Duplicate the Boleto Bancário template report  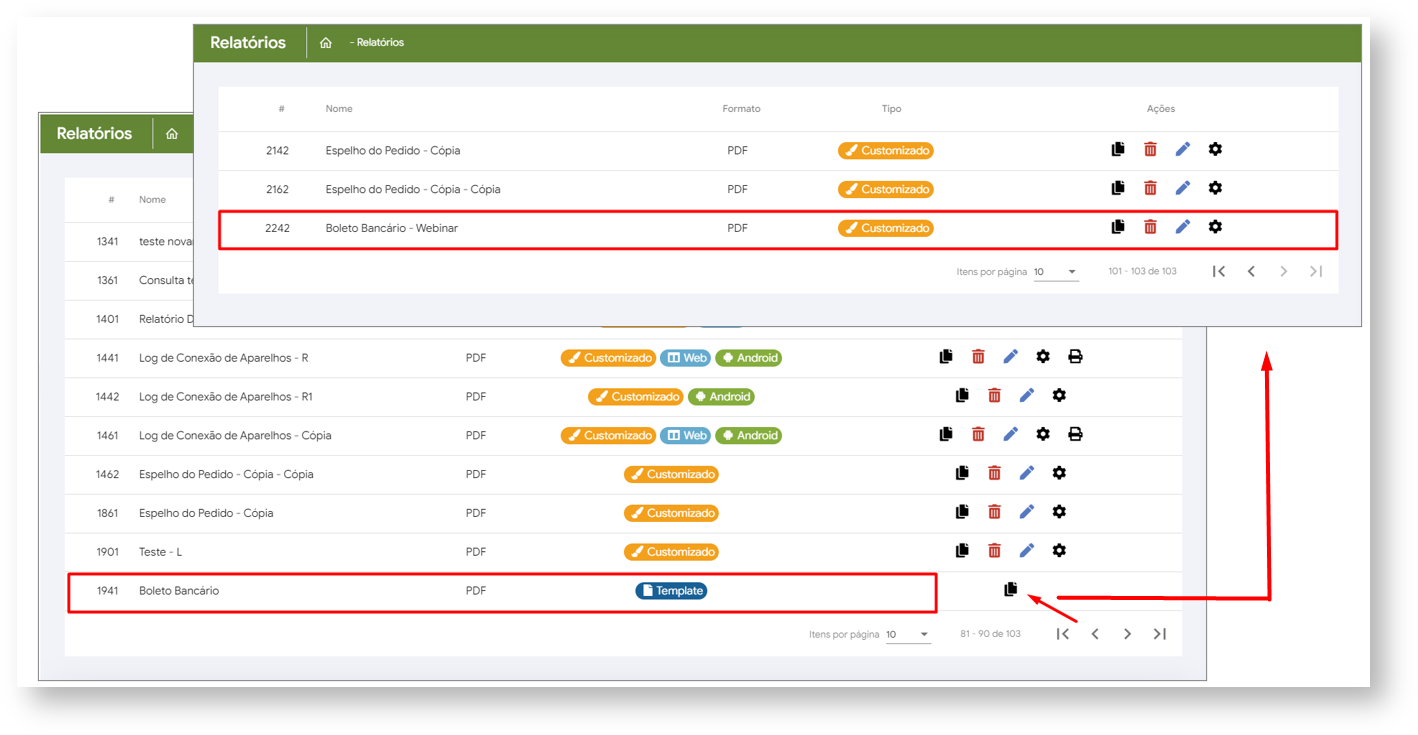1011,590
